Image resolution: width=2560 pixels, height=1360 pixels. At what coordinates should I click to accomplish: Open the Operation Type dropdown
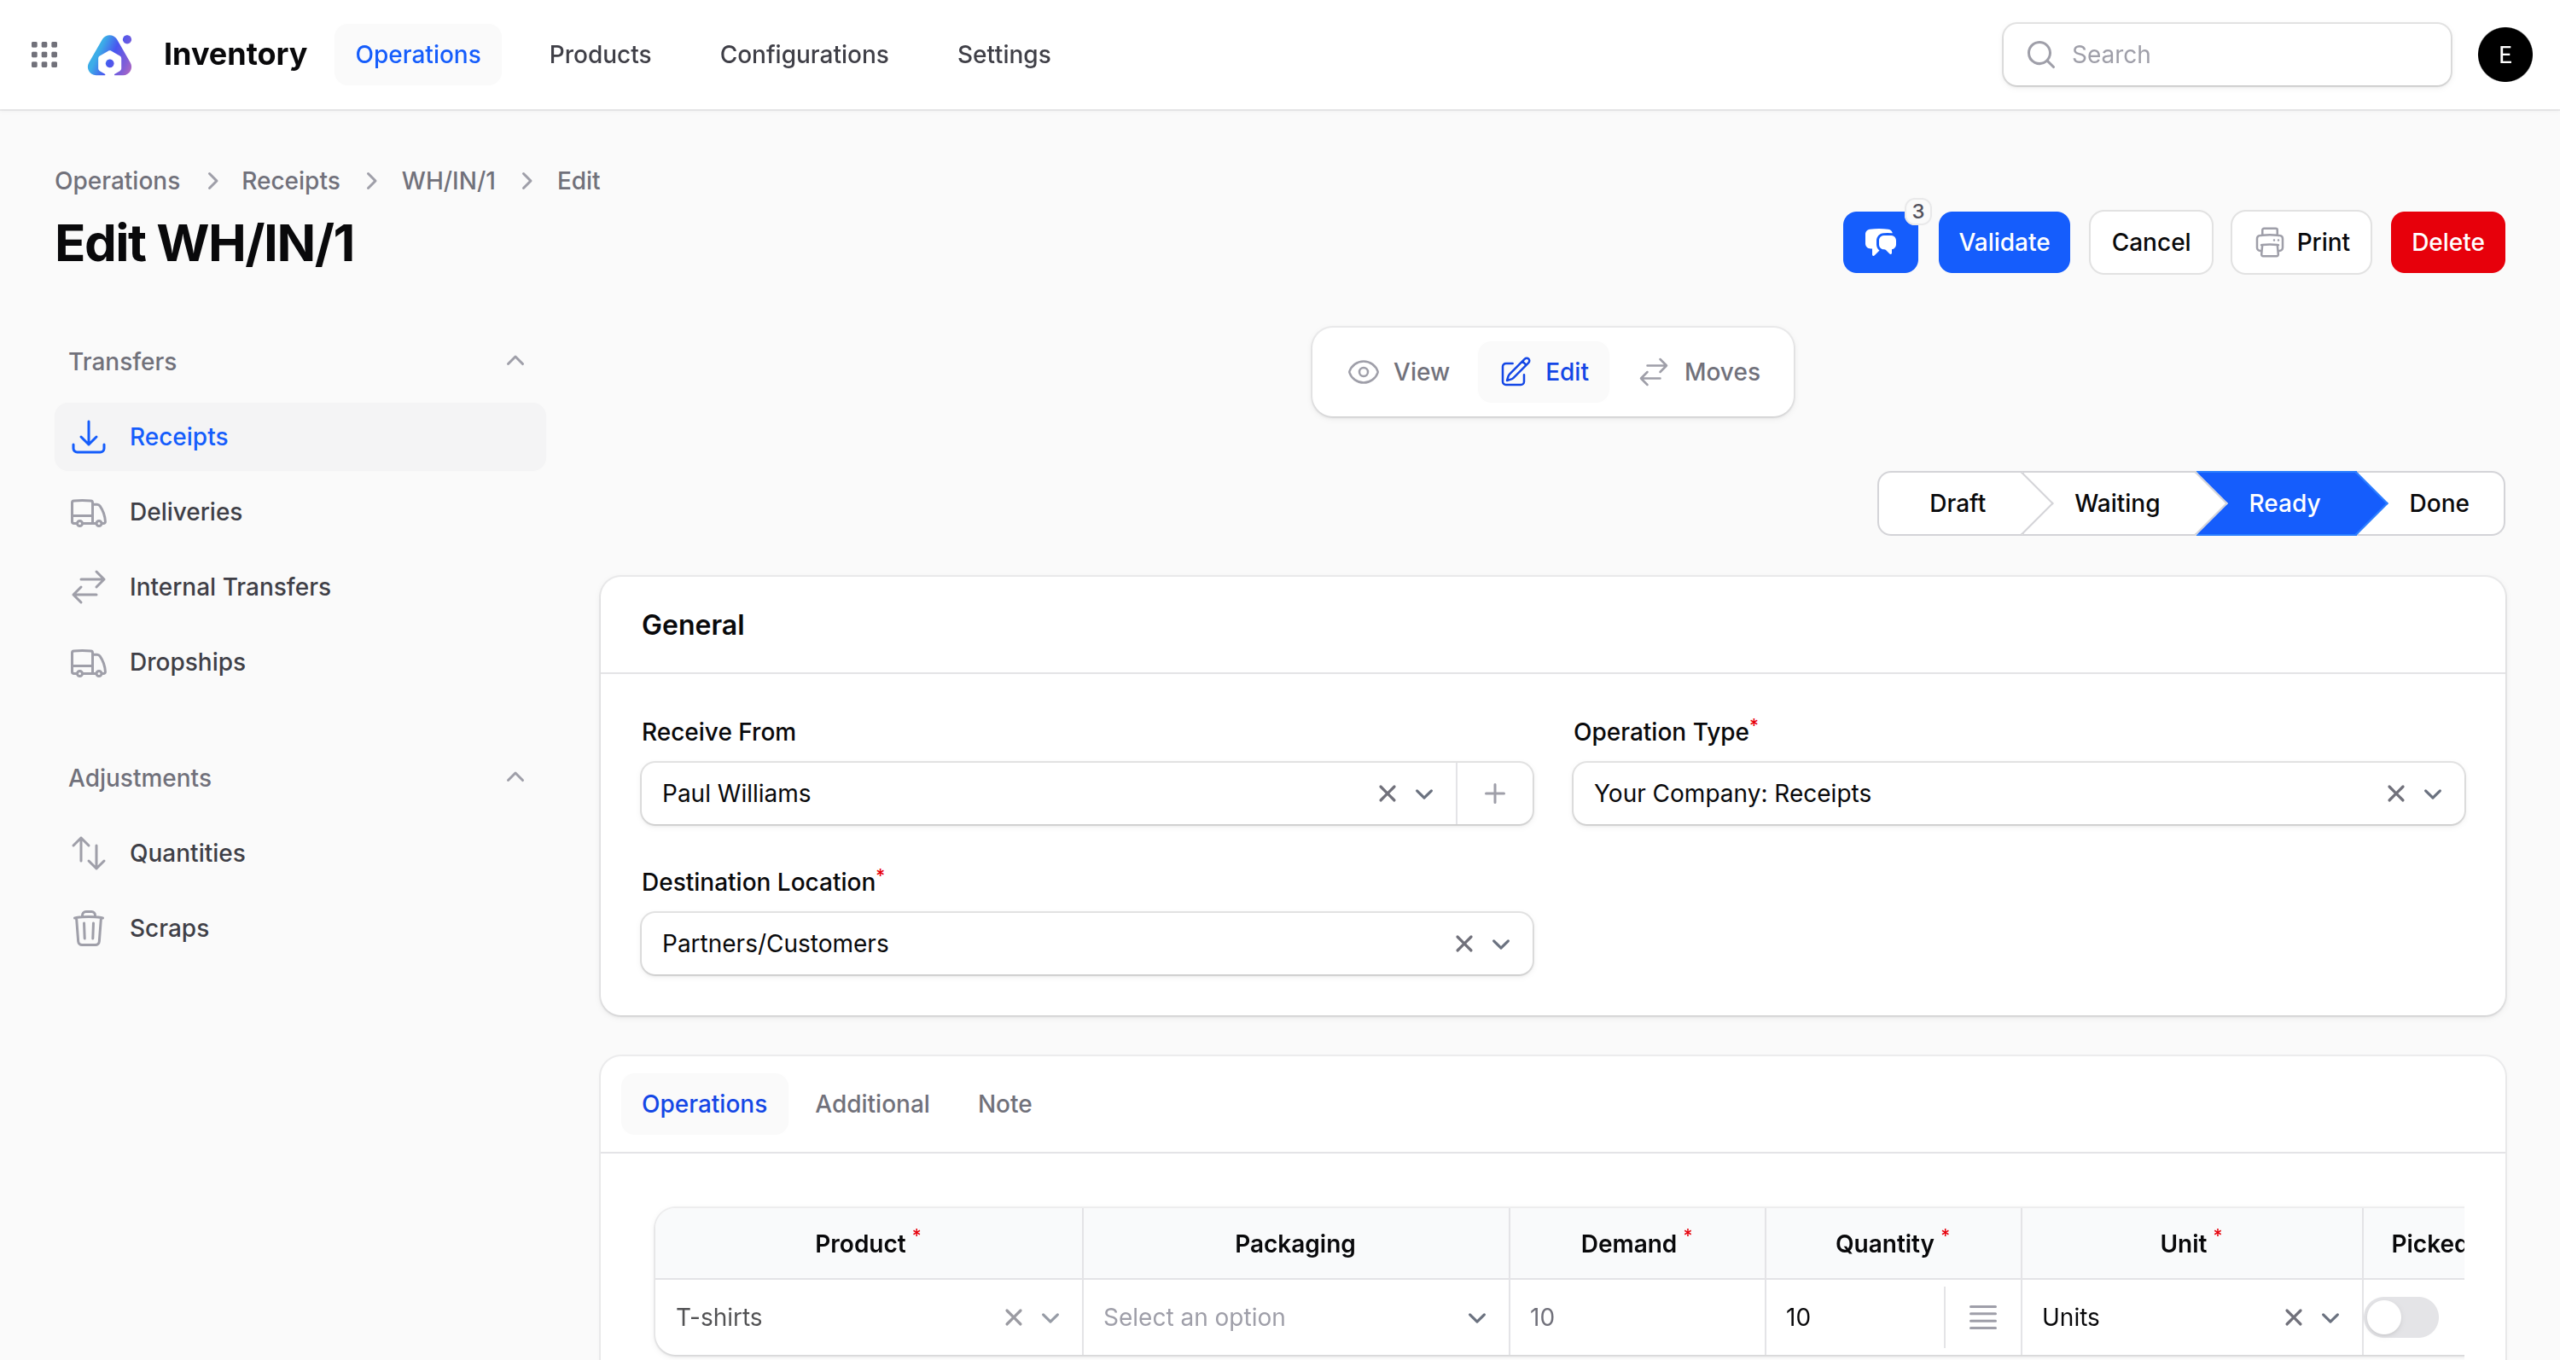pos(2432,793)
